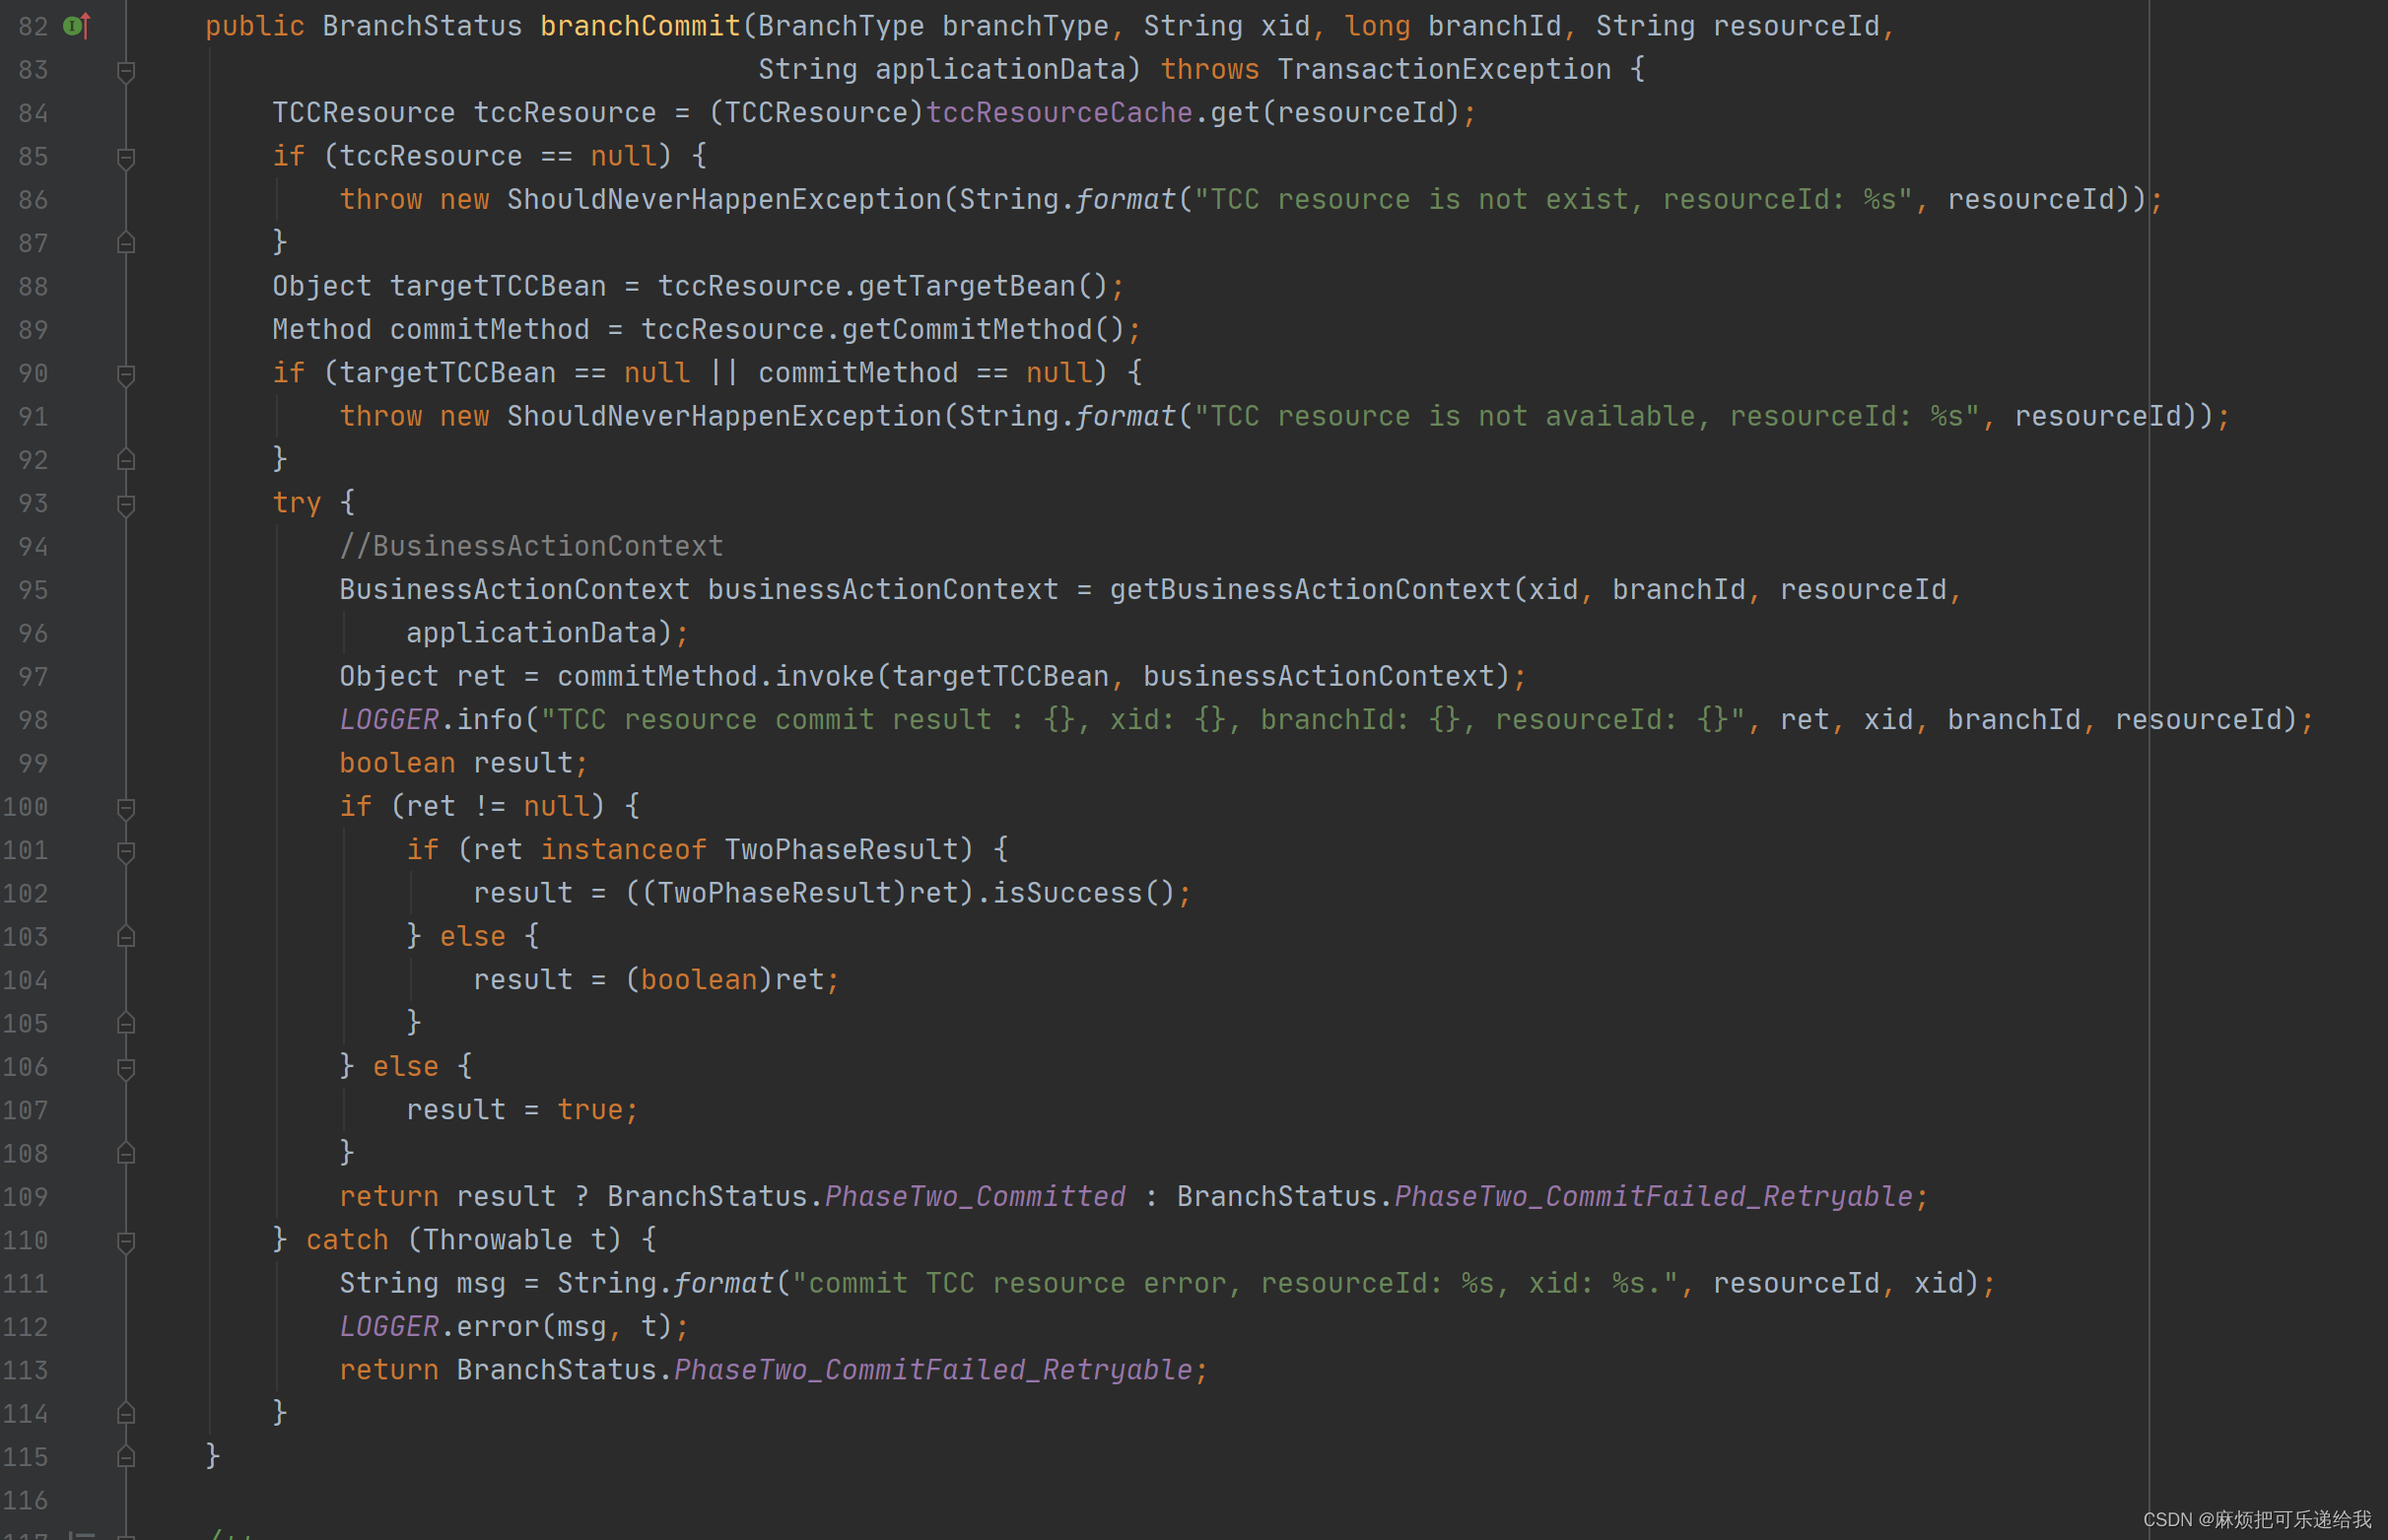The height and width of the screenshot is (1540, 2388).
Task: Click the fold end marker at line 105
Action: pos(126,1024)
